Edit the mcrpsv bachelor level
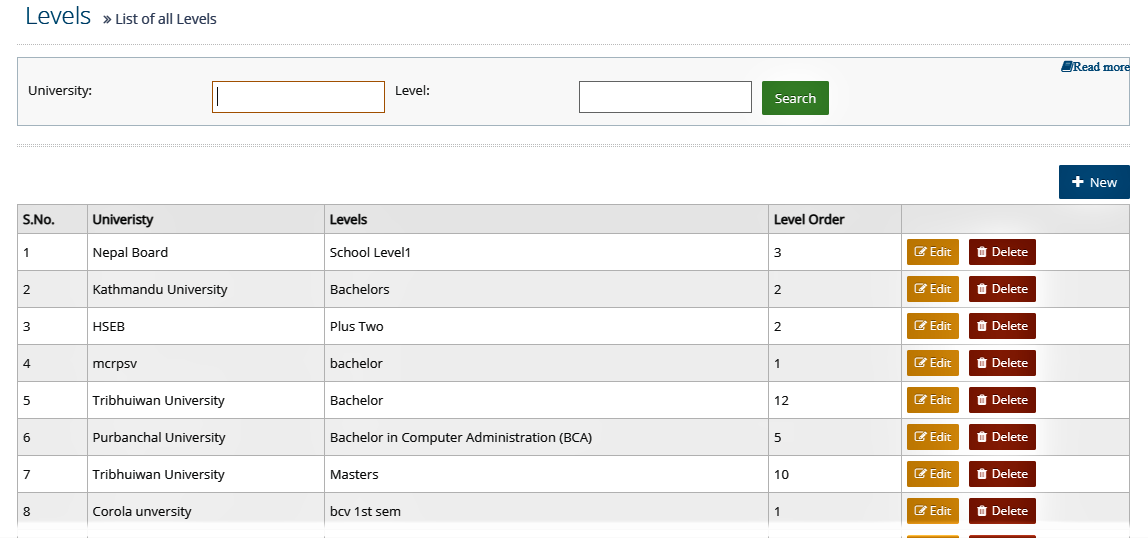The height and width of the screenshot is (538, 1148). click(x=932, y=363)
